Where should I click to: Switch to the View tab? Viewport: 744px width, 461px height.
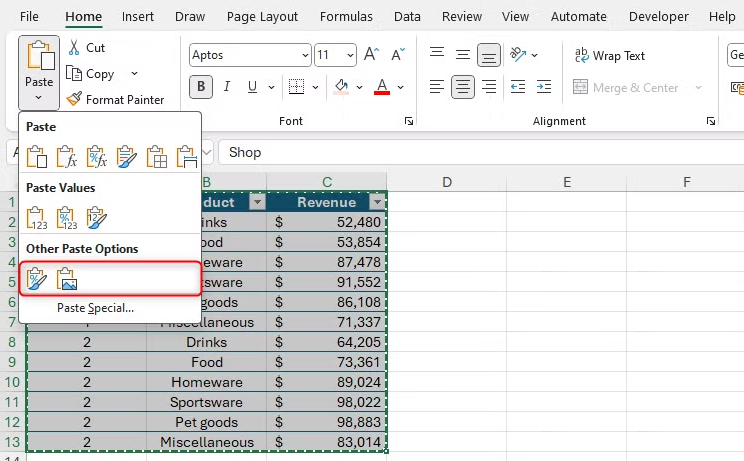coord(515,16)
